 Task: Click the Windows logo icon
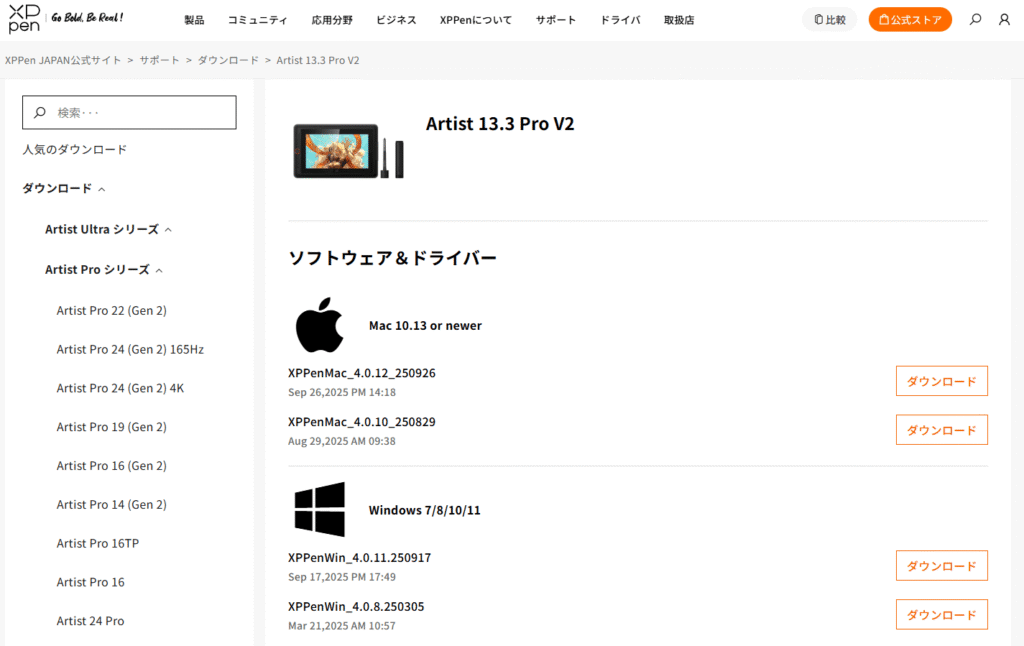[320, 509]
